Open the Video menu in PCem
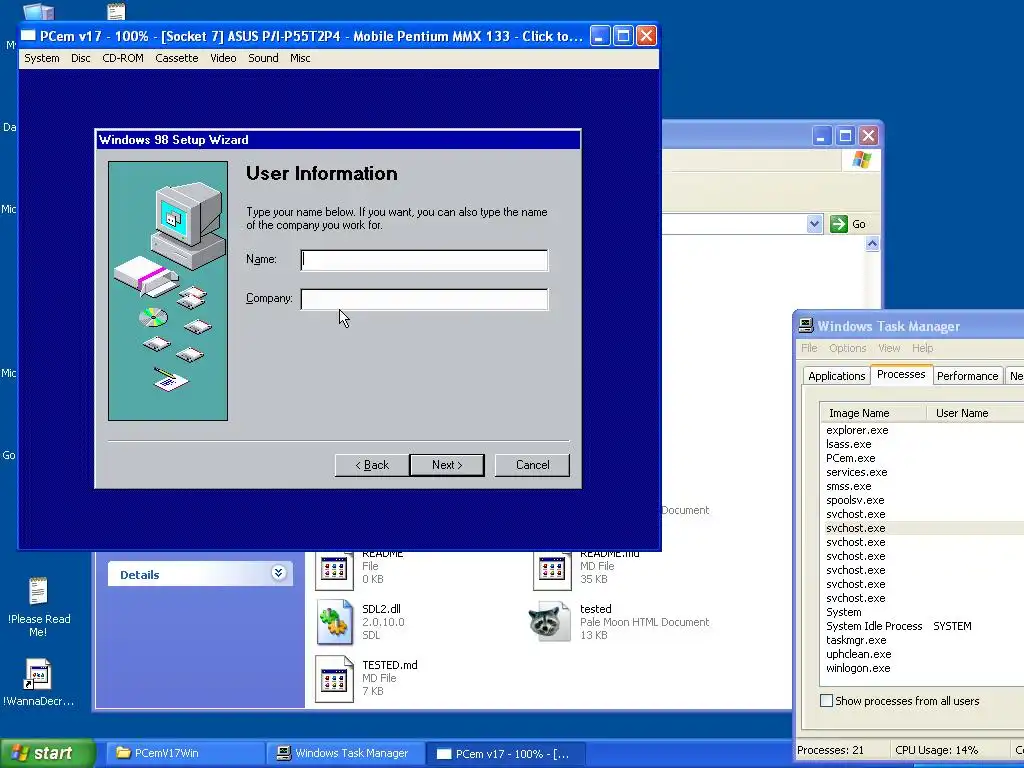Image resolution: width=1024 pixels, height=768 pixels. (223, 58)
